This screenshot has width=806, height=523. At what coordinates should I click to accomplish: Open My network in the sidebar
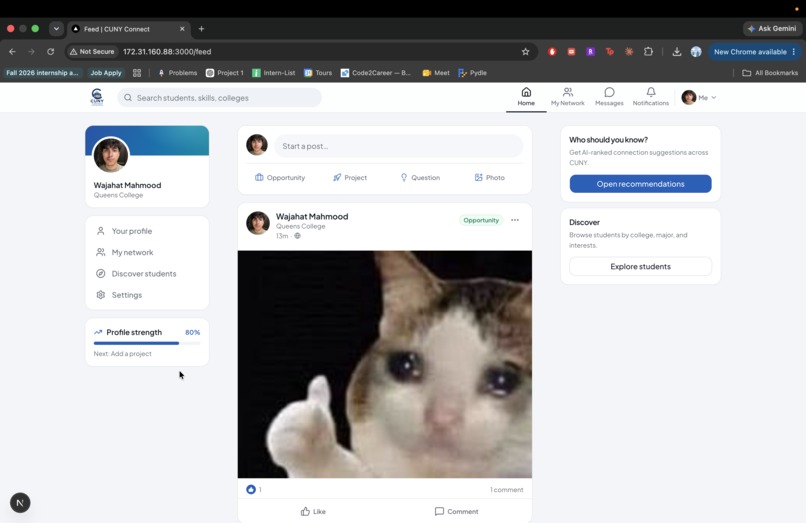click(x=147, y=253)
